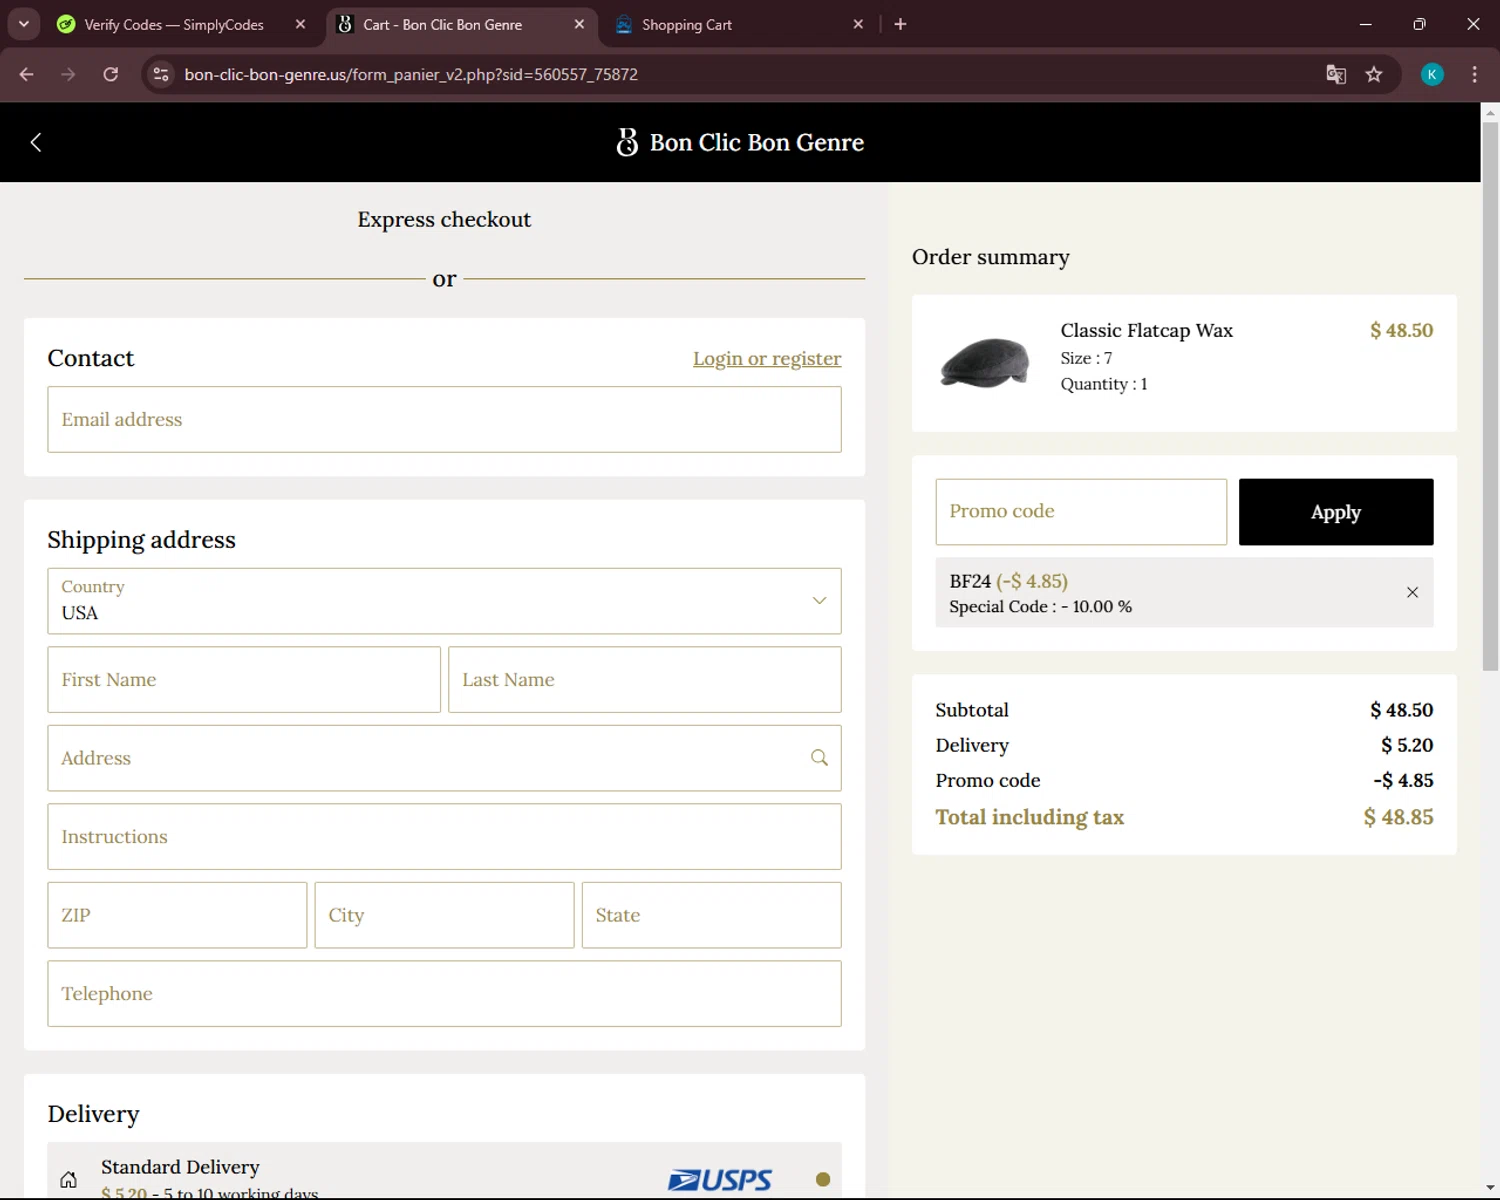Click the translate page icon
Viewport: 1500px width, 1200px height.
tap(1335, 74)
